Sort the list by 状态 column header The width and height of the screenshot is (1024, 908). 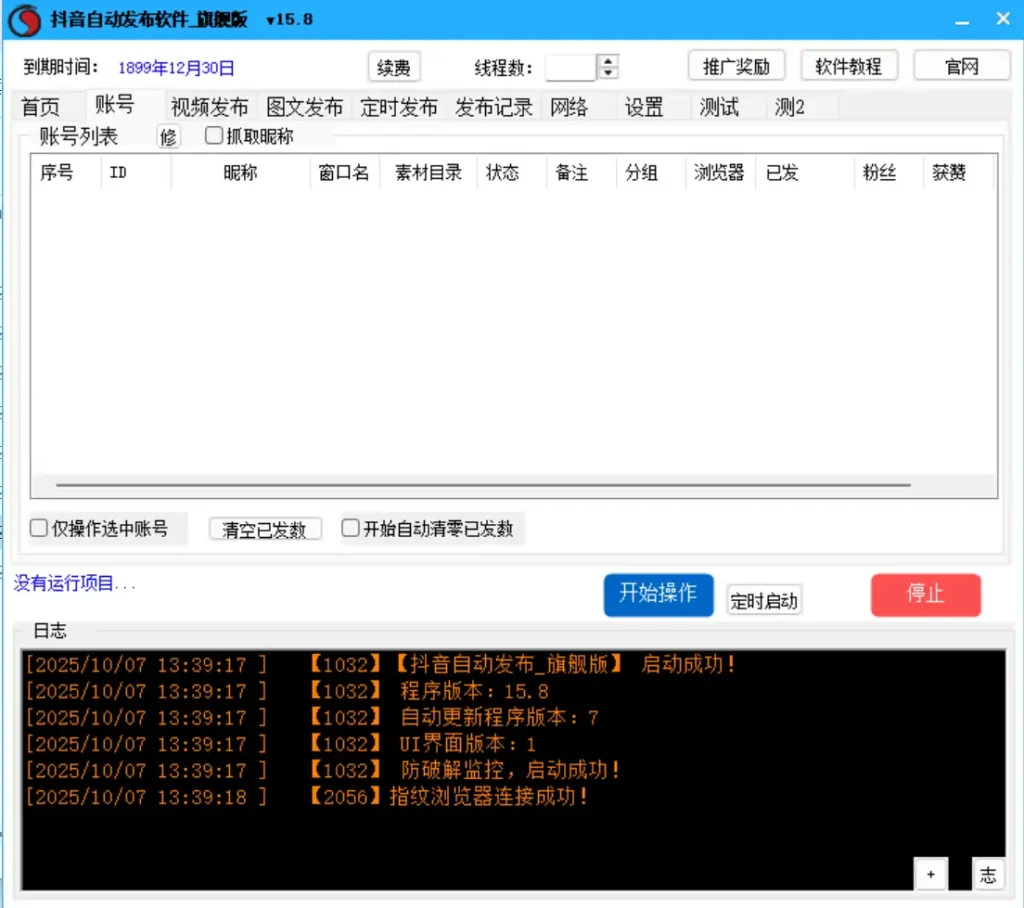point(502,173)
